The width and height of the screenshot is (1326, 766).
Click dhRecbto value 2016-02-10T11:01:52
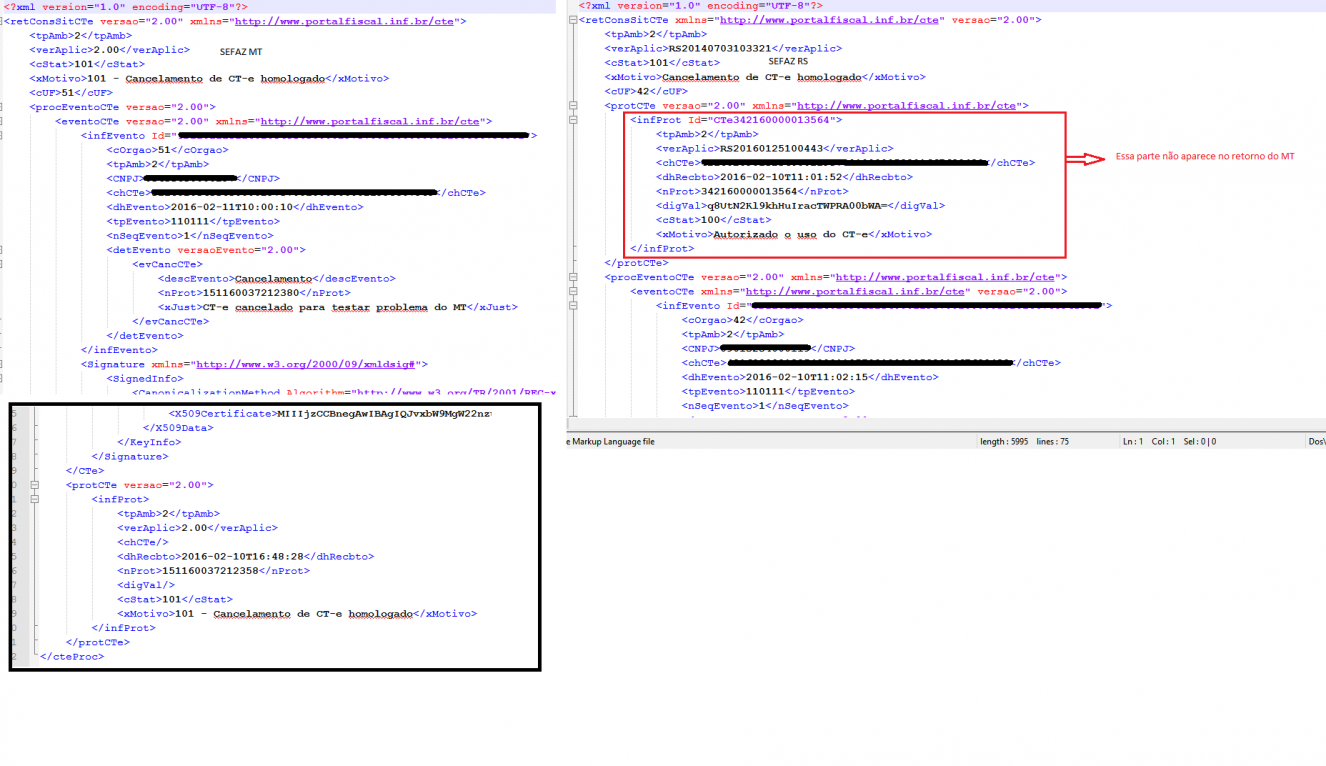pos(783,177)
